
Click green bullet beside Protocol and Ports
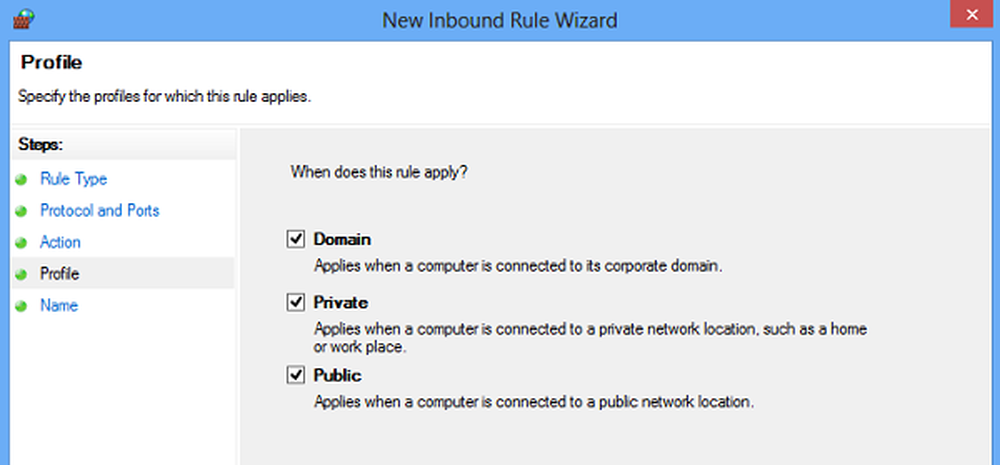point(22,211)
